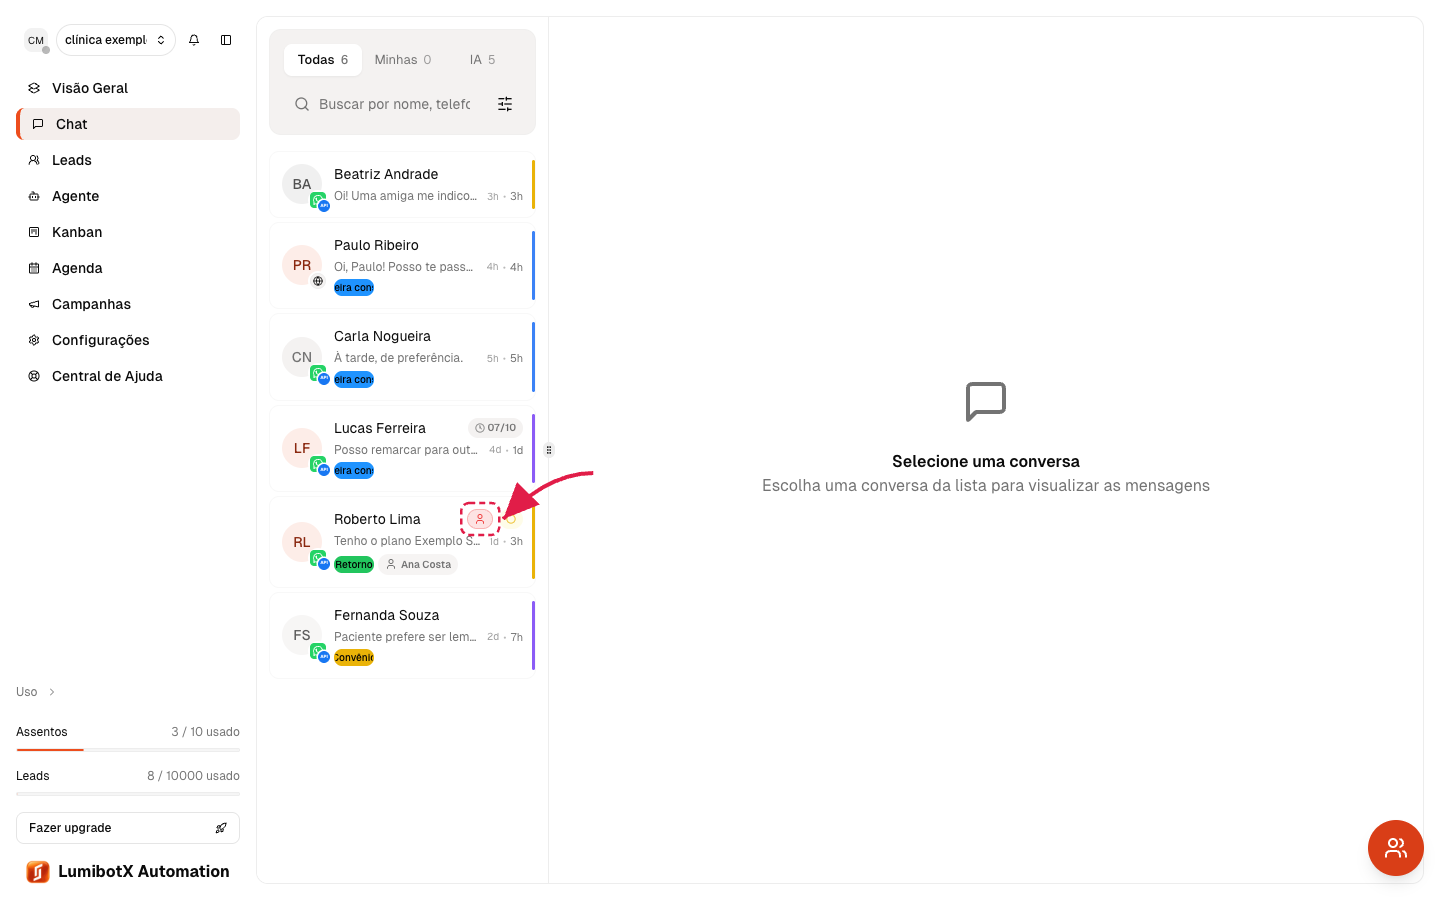Open the Kanban board
The image size is (1440, 900).
[x=128, y=232]
